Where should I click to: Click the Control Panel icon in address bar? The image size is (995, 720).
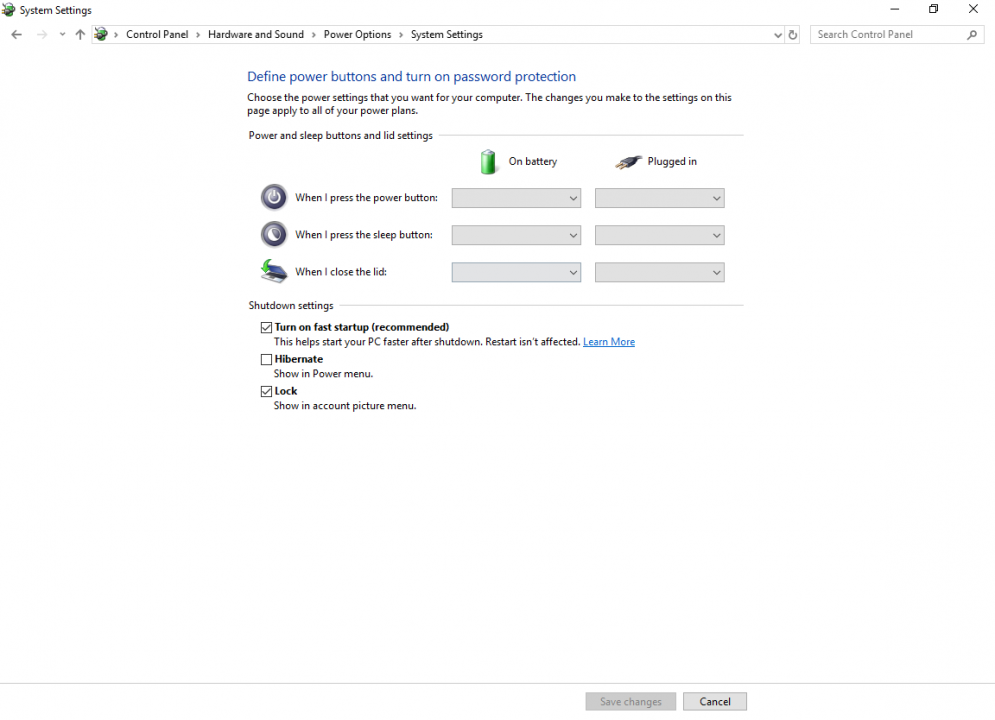pos(101,34)
